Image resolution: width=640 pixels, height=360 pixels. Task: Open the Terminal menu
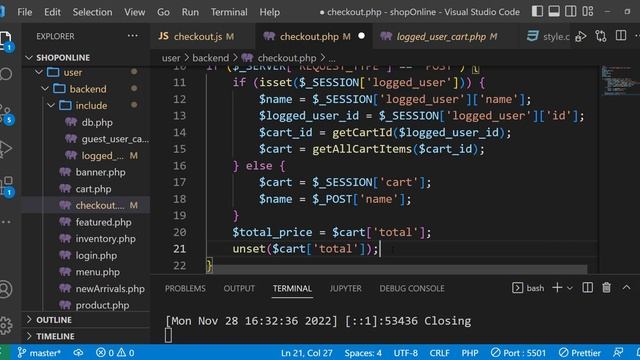point(229,12)
